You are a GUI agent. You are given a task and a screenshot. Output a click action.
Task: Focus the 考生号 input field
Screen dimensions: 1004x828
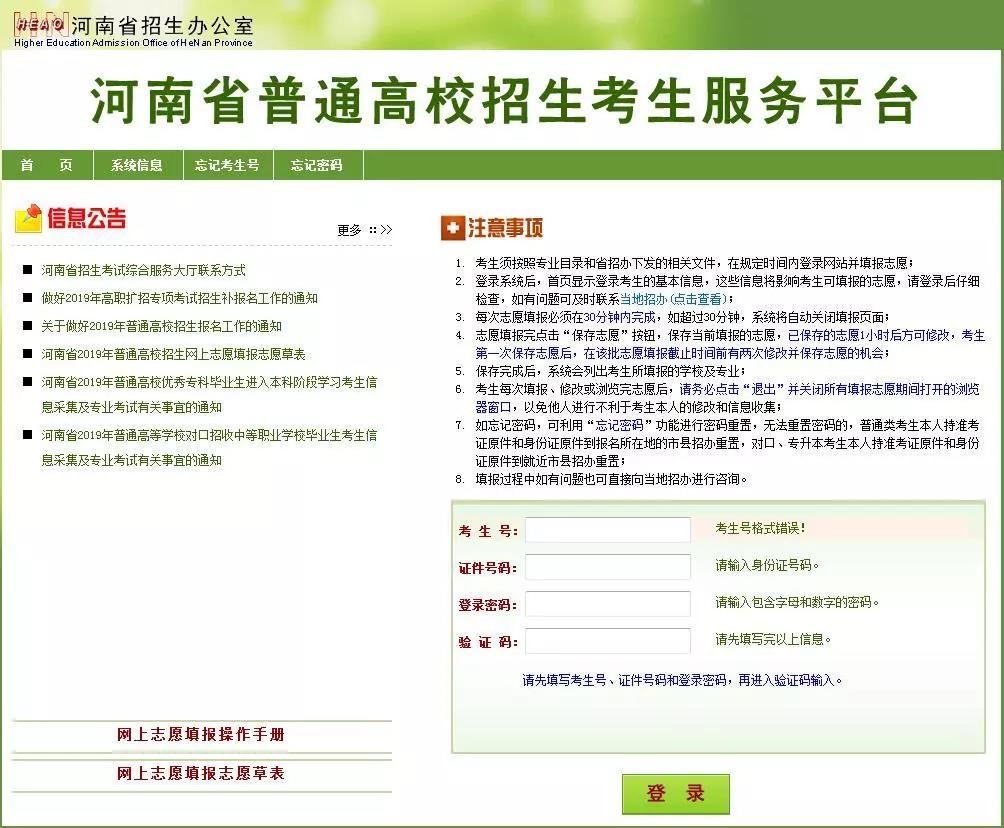point(607,530)
